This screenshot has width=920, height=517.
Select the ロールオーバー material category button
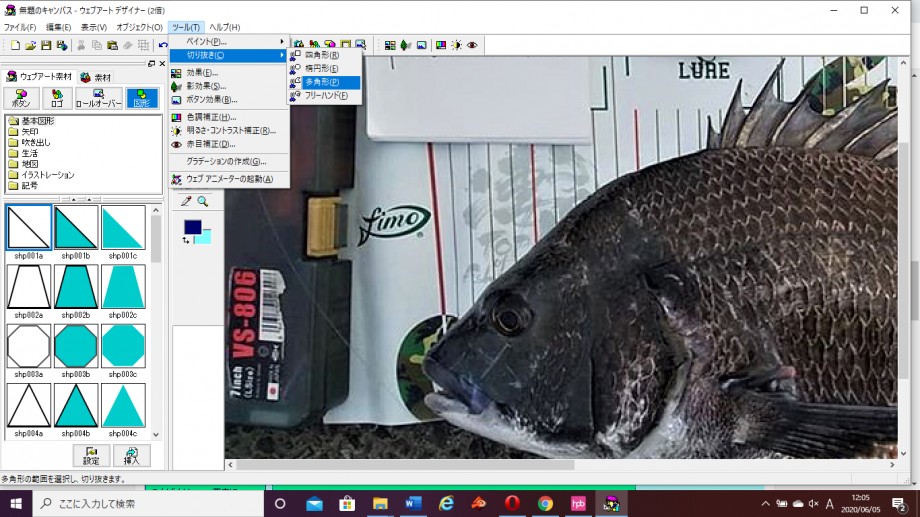99,98
